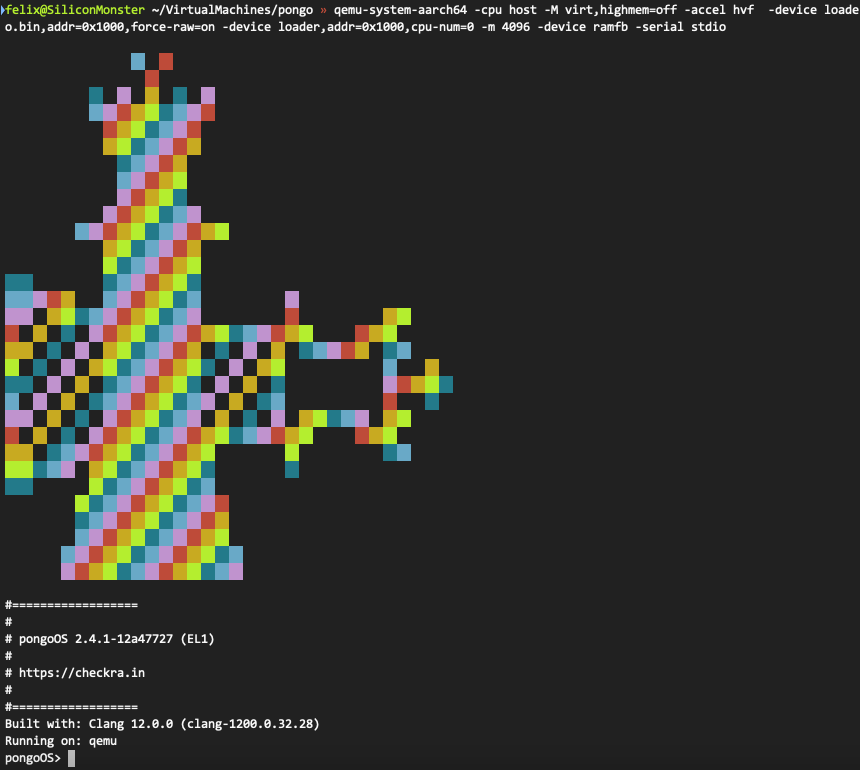This screenshot has height=770, width=860.
Task: Click the 'Built with: Clang 12.0.0' line
Action: (x=162, y=724)
